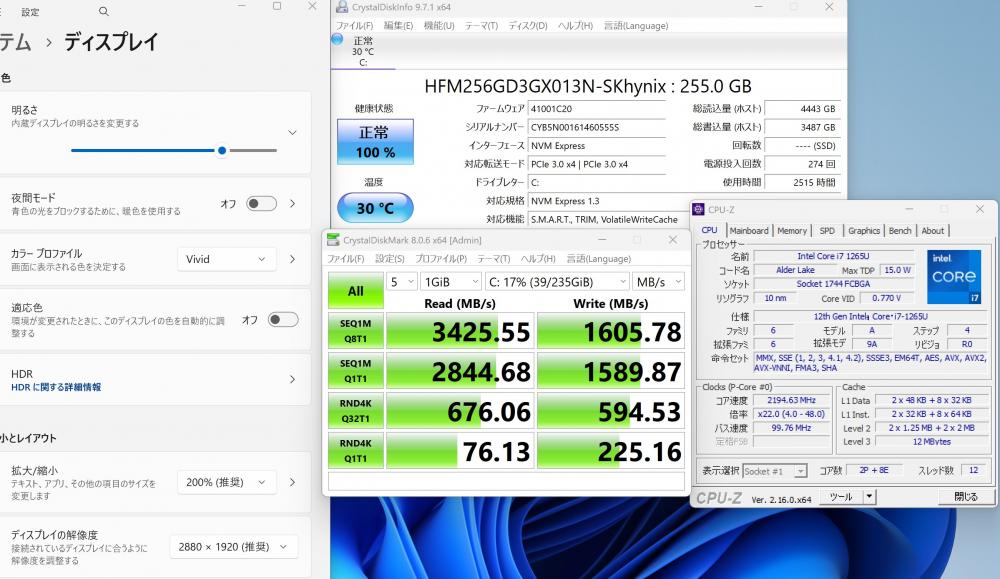Image resolution: width=1000 pixels, height=579 pixels.
Task: Switch to CPU-Z Bench tab
Action: 900,230
